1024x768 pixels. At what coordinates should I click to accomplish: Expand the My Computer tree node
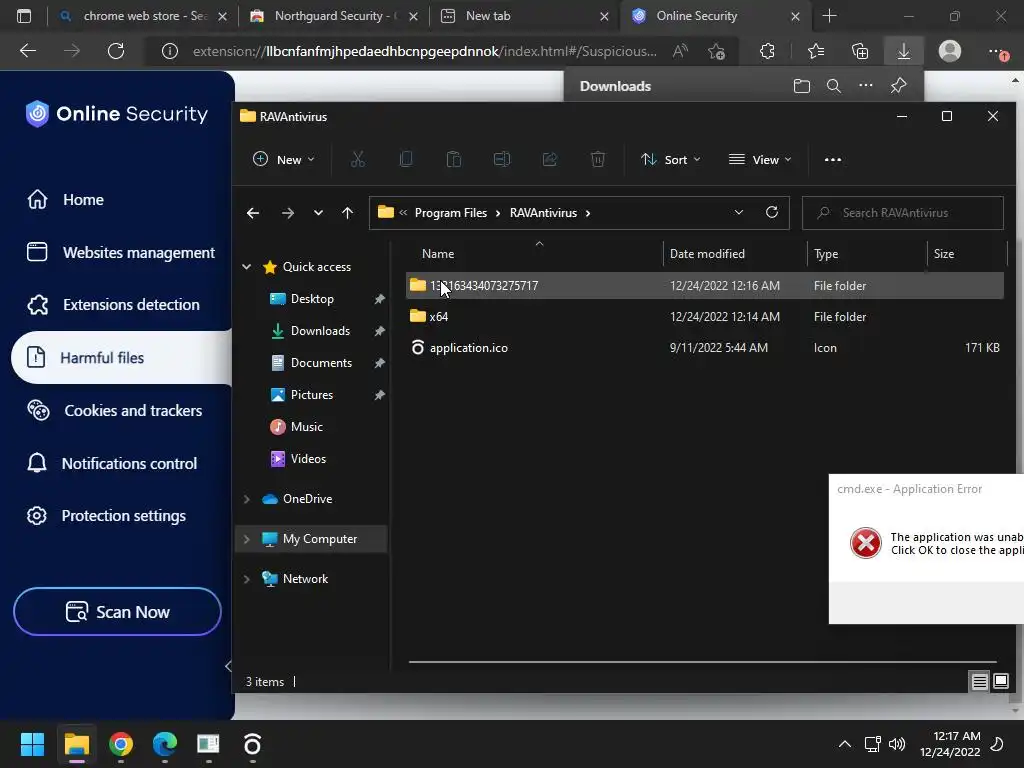coord(247,539)
